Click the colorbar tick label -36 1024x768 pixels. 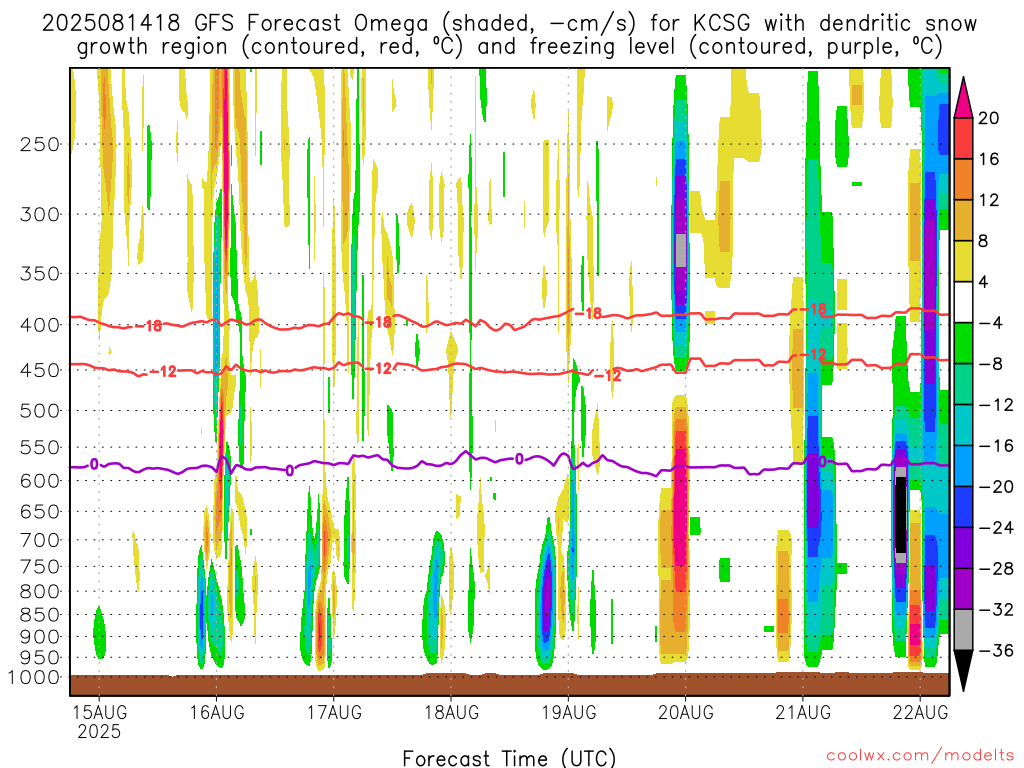point(996,650)
